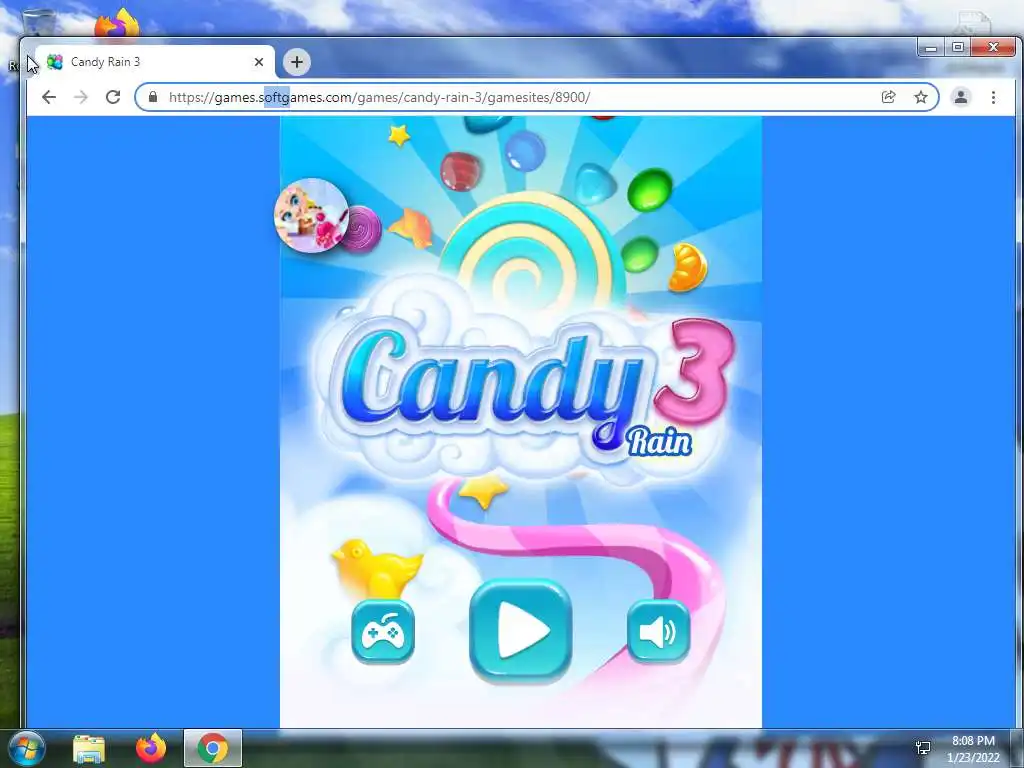The height and width of the screenshot is (768, 1024).
Task: Minimize the Chrome window
Action: 931,48
